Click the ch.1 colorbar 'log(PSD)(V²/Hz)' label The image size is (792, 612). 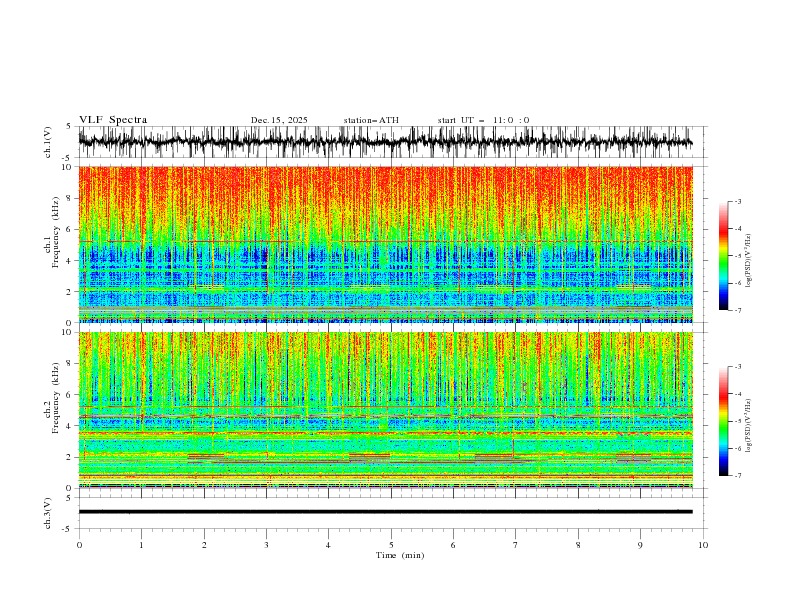click(749, 261)
